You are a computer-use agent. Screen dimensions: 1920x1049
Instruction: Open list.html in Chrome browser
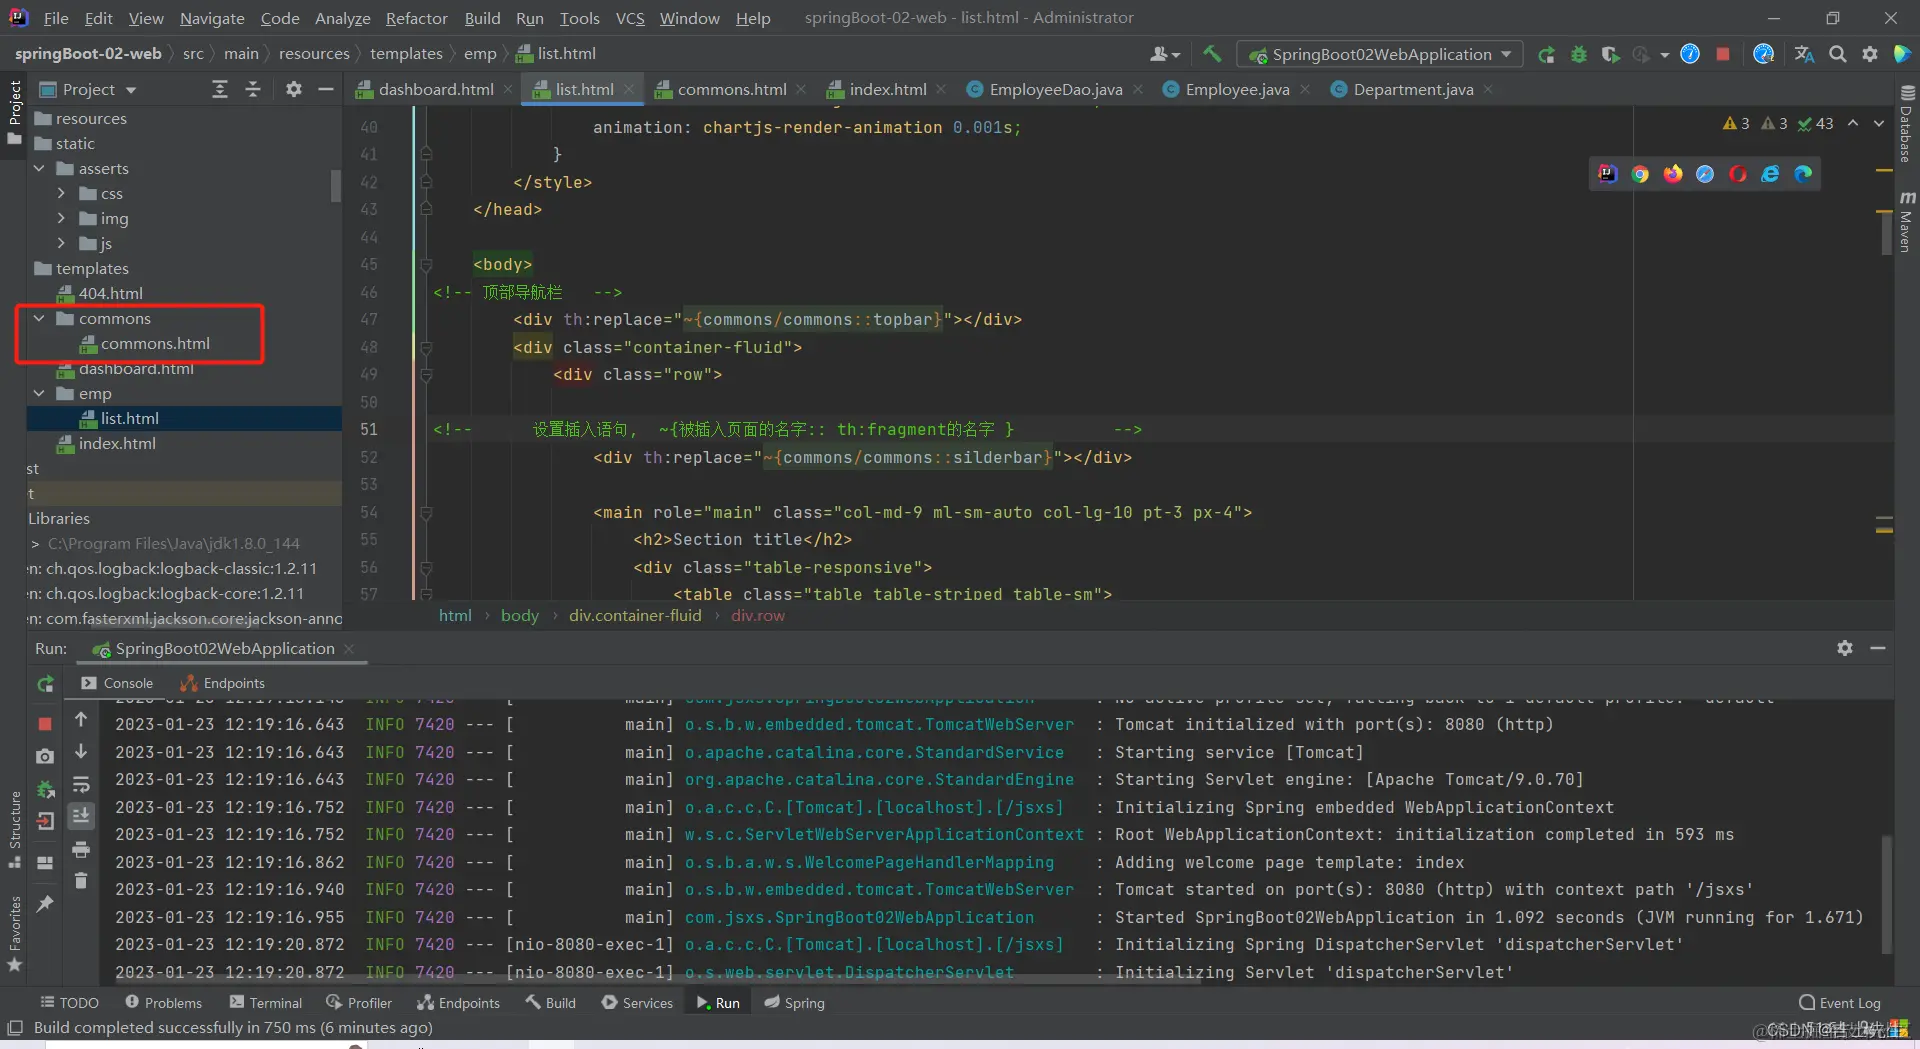point(1640,174)
